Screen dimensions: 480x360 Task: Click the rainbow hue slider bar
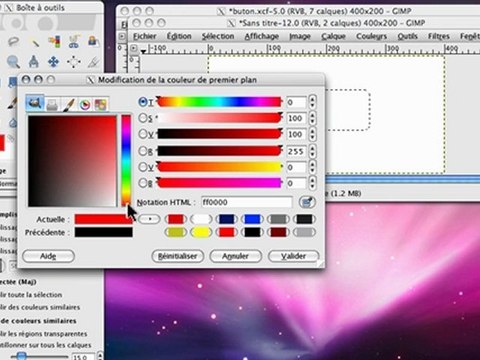point(219,102)
